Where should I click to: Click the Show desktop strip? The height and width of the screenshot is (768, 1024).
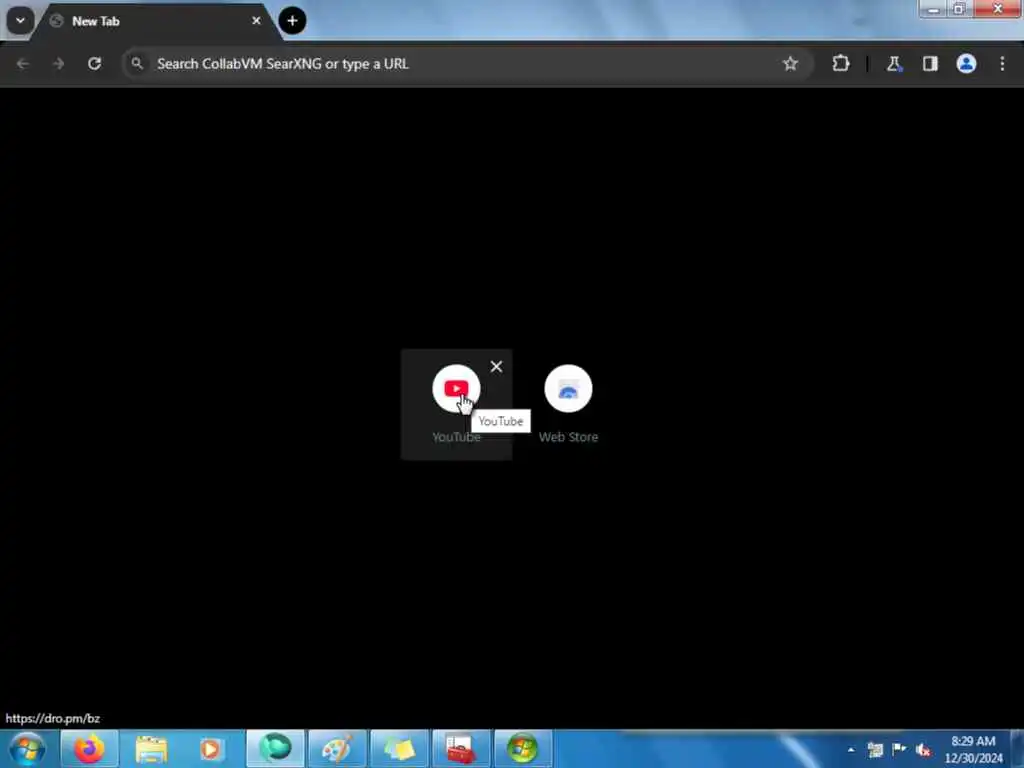point(1018,748)
